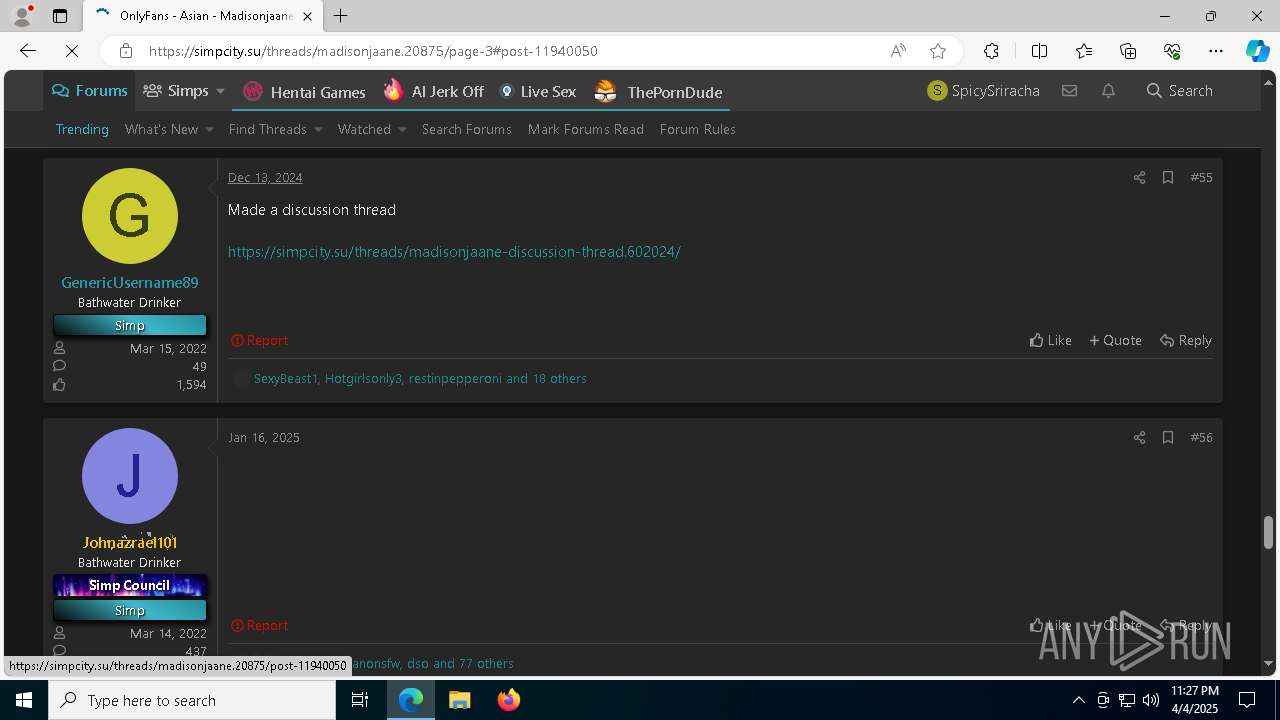Expand the Watched dropdown arrow

(x=402, y=129)
